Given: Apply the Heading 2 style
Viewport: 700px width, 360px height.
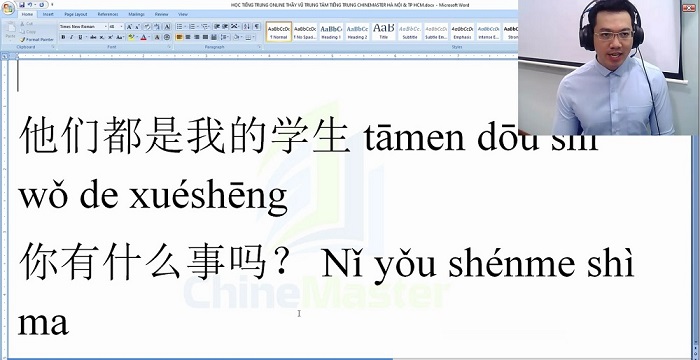Looking at the screenshot, I should coord(357,31).
